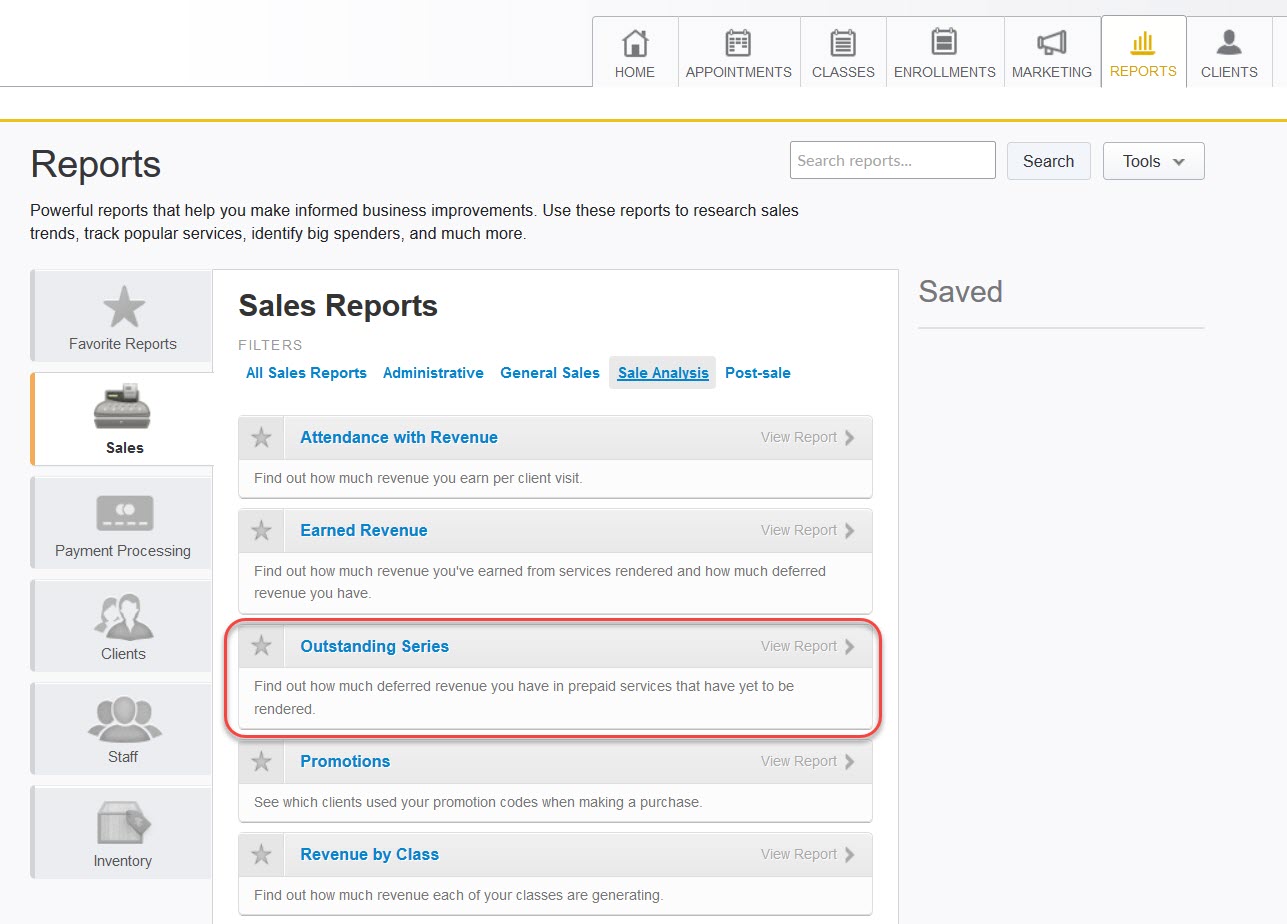Open the Home tab icon
The image size is (1287, 924).
(633, 44)
